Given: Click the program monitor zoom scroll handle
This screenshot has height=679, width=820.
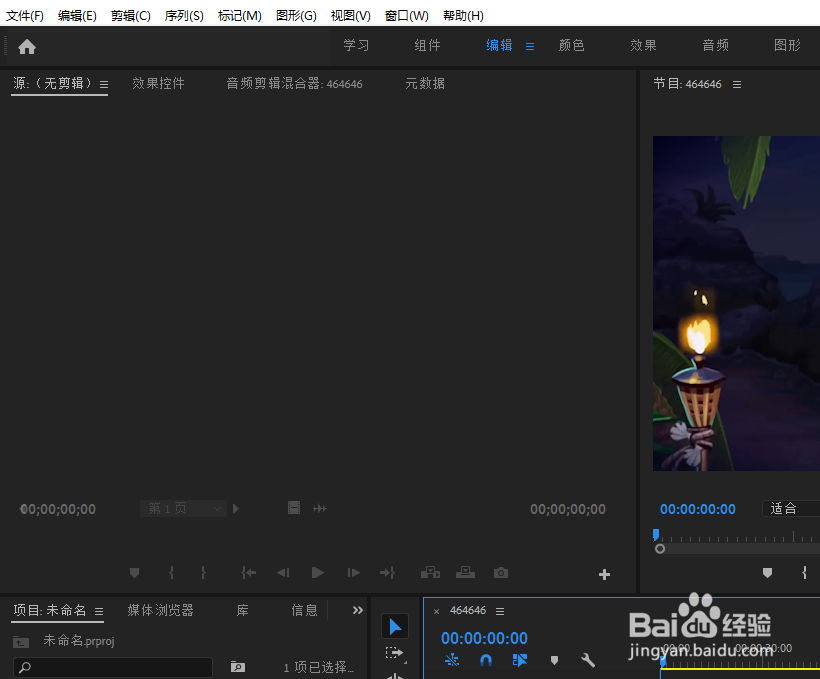Looking at the screenshot, I should coord(660,549).
